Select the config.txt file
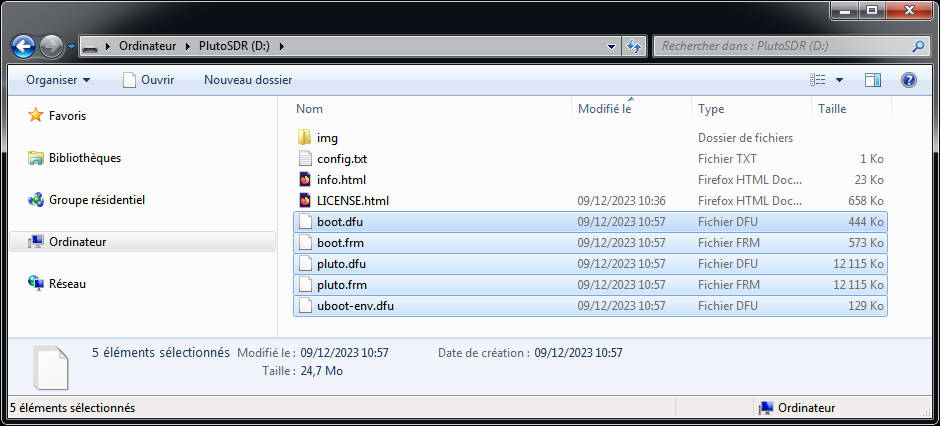Viewport: 940px width, 426px height. click(x=342, y=159)
